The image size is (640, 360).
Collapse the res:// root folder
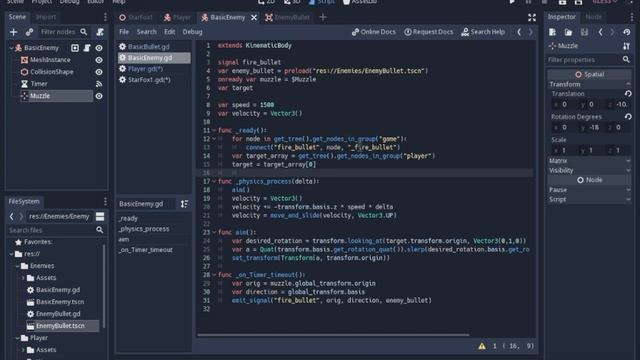click(11, 254)
